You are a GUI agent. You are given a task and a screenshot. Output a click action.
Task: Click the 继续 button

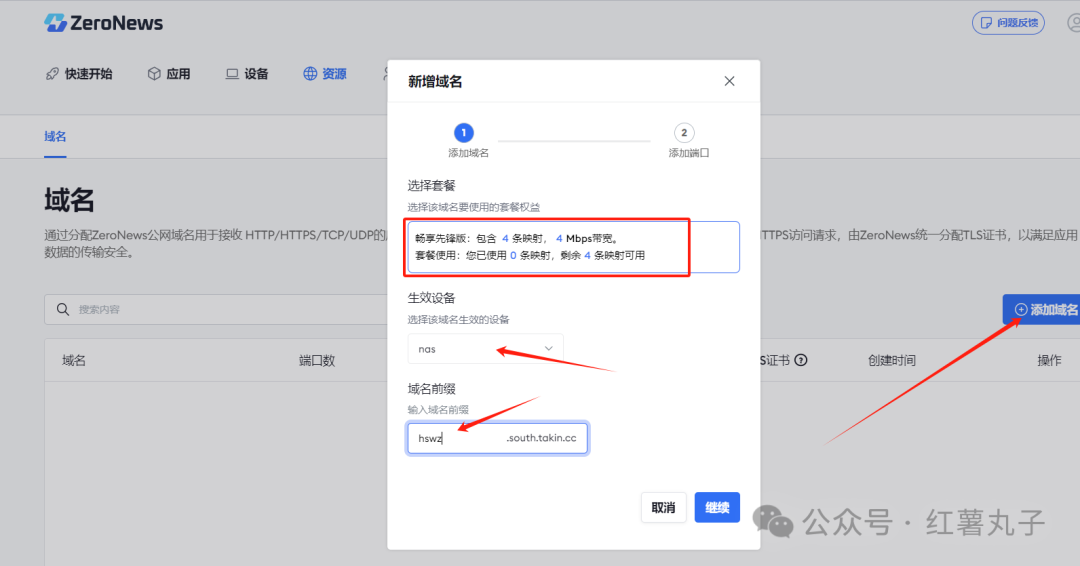[717, 507]
